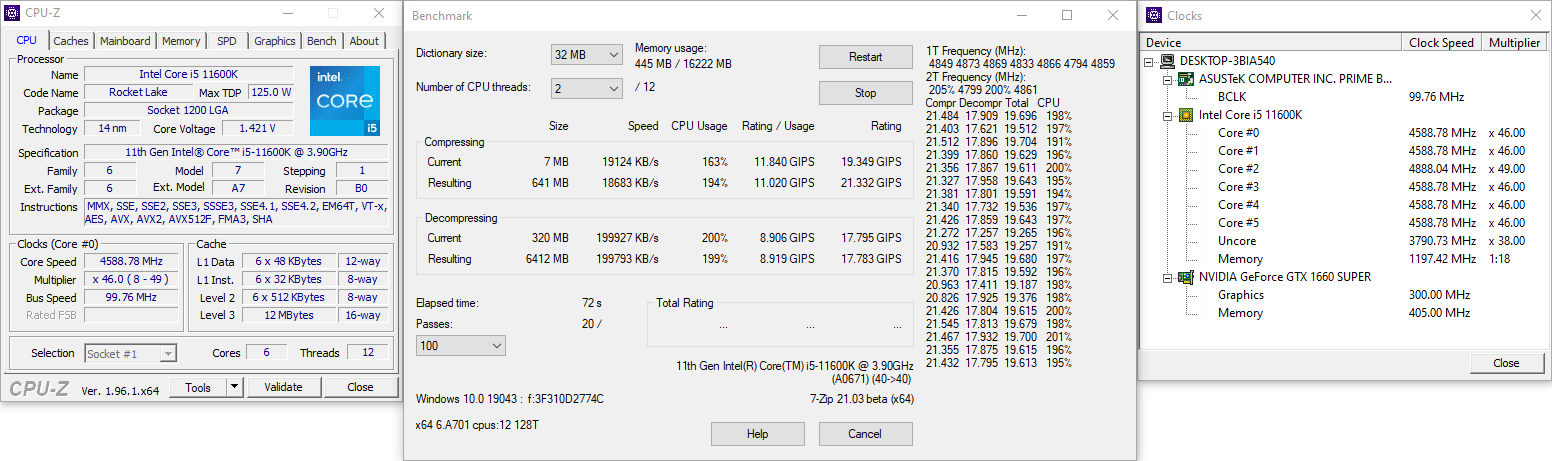Viewport: 1552px width, 461px height.
Task: Click the CPU-Z title bar app icon
Action: [11, 14]
